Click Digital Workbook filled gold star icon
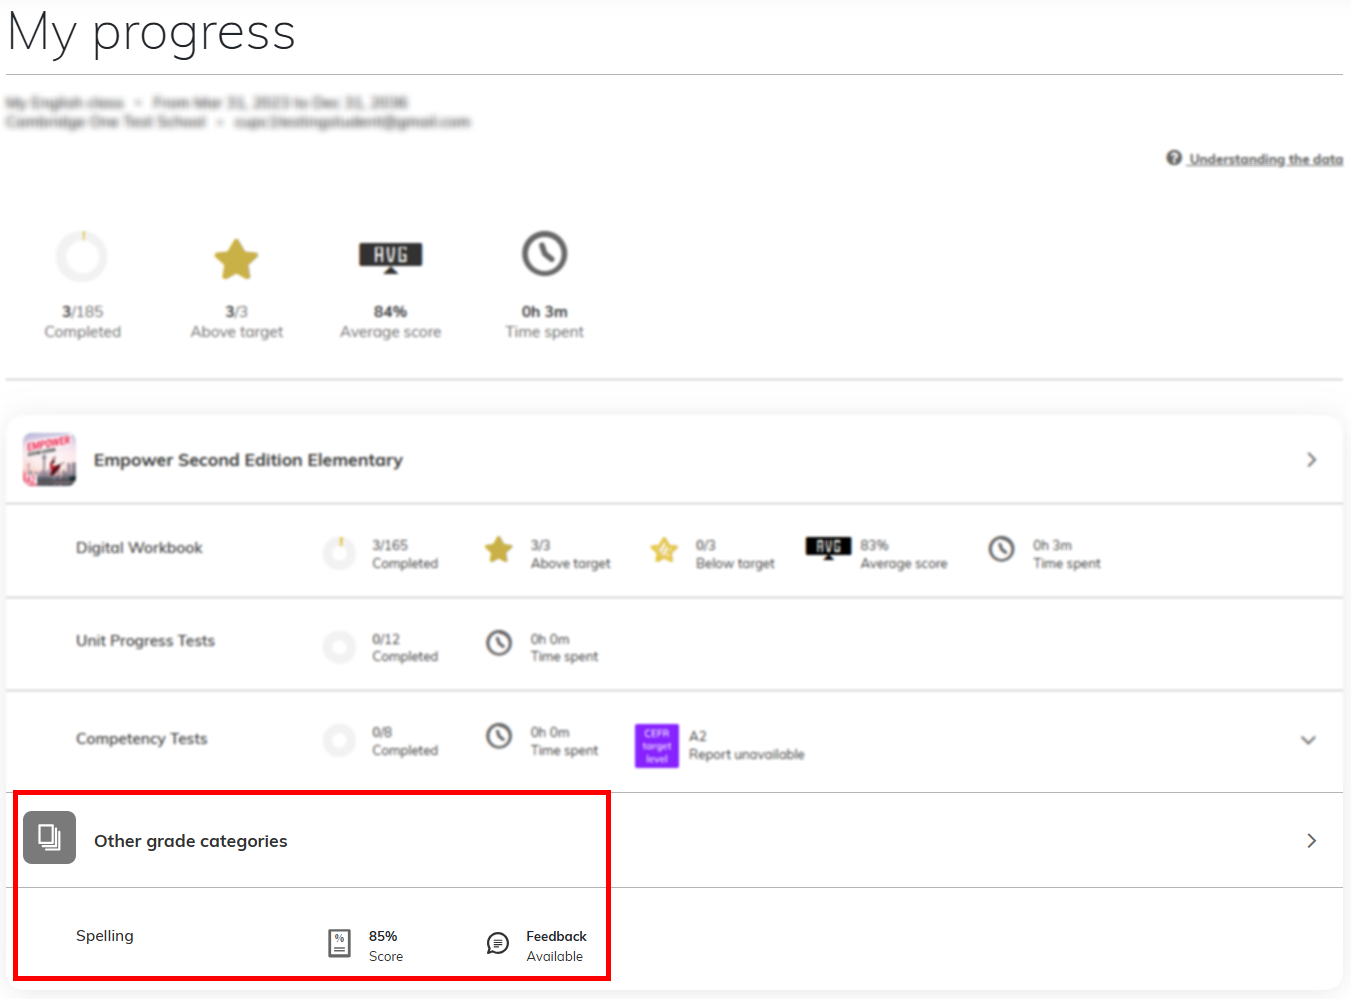The image size is (1351, 999). [x=499, y=550]
